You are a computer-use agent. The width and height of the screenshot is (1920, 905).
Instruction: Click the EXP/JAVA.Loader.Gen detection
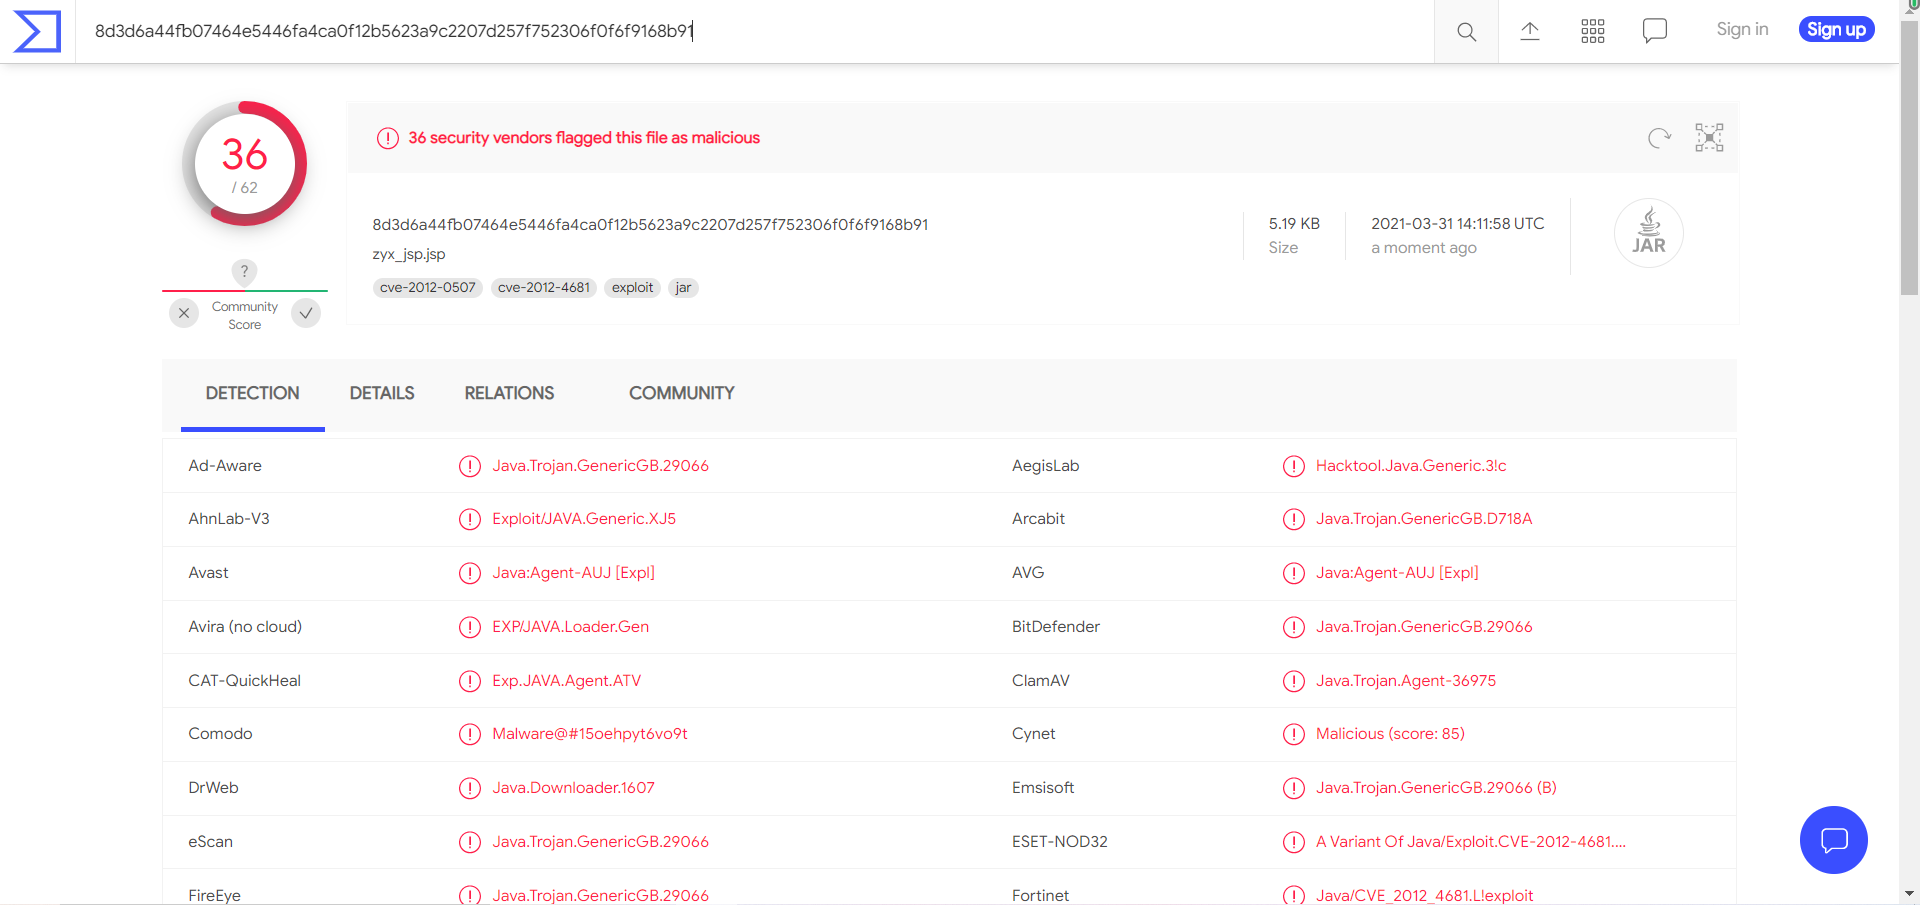coord(570,627)
